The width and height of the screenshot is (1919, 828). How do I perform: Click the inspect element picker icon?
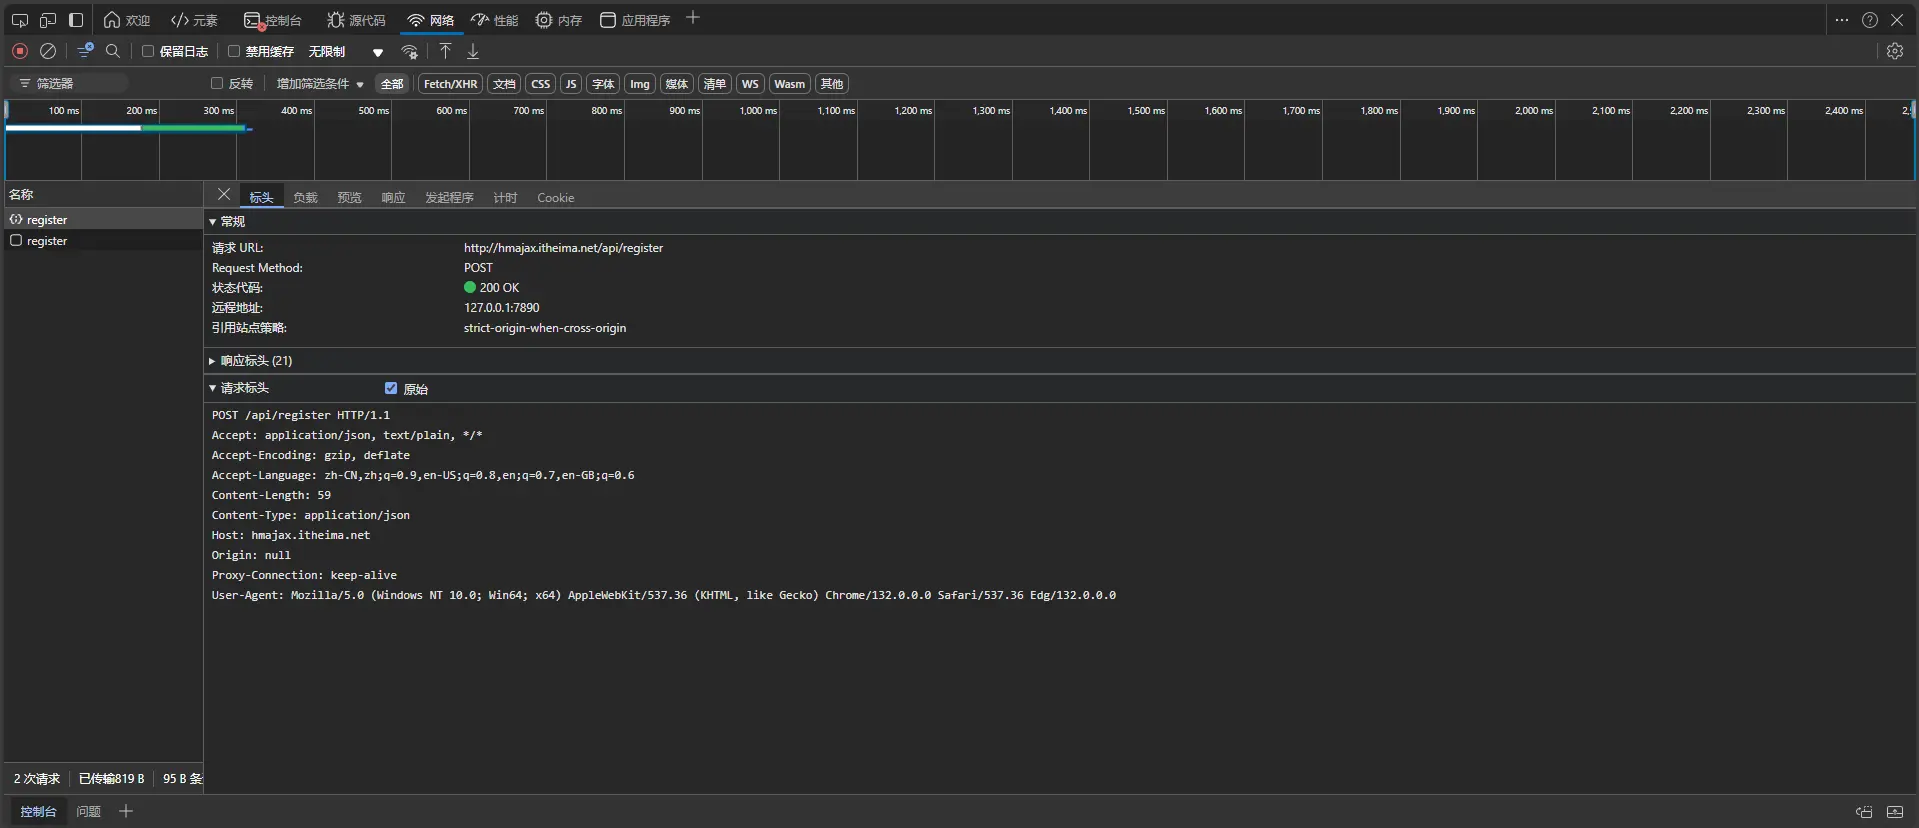click(x=19, y=20)
